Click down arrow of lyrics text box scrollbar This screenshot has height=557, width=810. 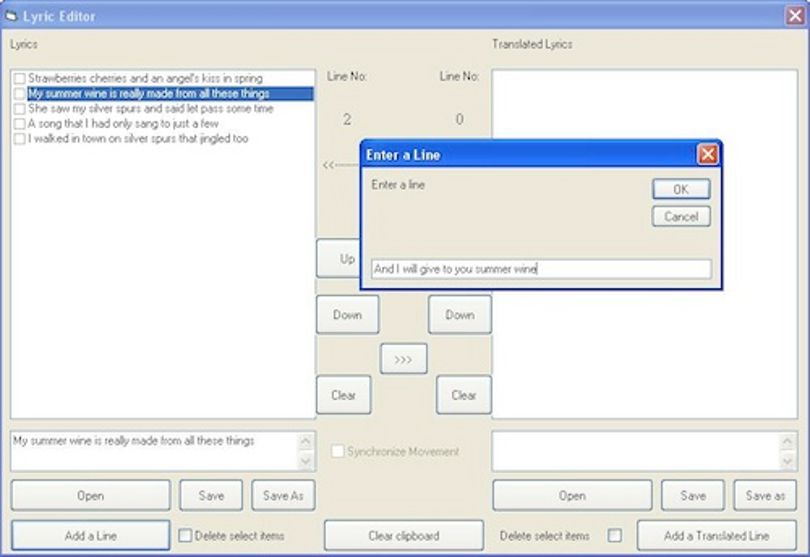(x=305, y=460)
